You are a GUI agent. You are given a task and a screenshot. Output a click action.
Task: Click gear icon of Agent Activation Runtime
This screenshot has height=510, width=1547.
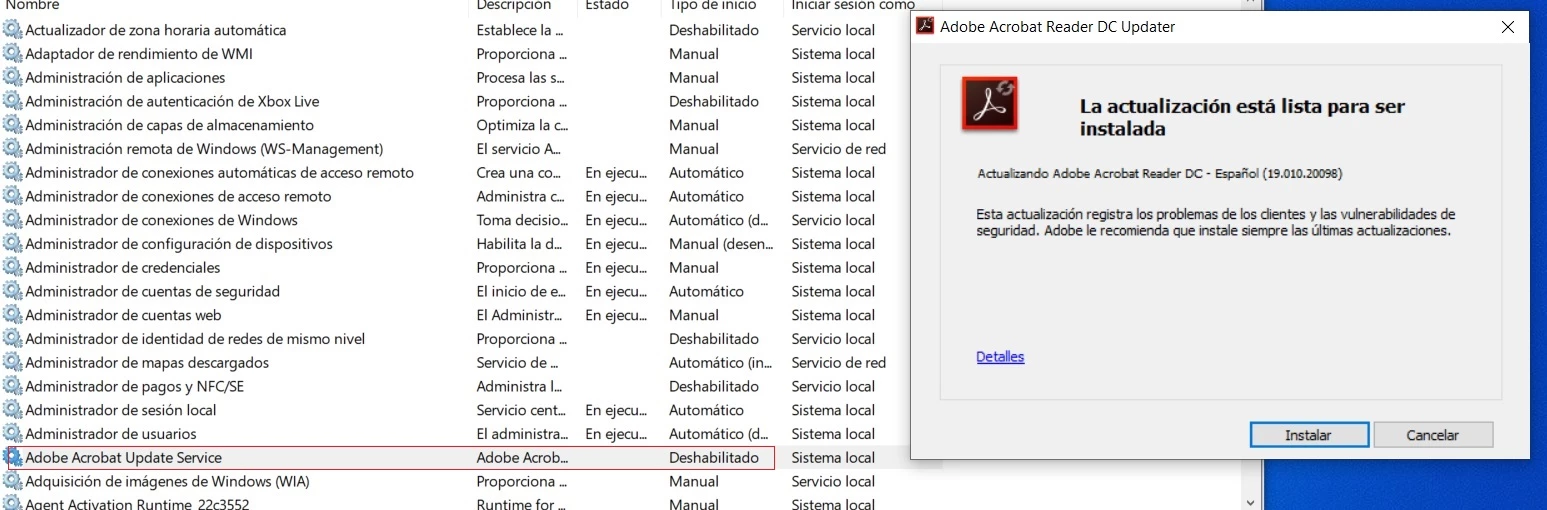pyautogui.click(x=12, y=504)
